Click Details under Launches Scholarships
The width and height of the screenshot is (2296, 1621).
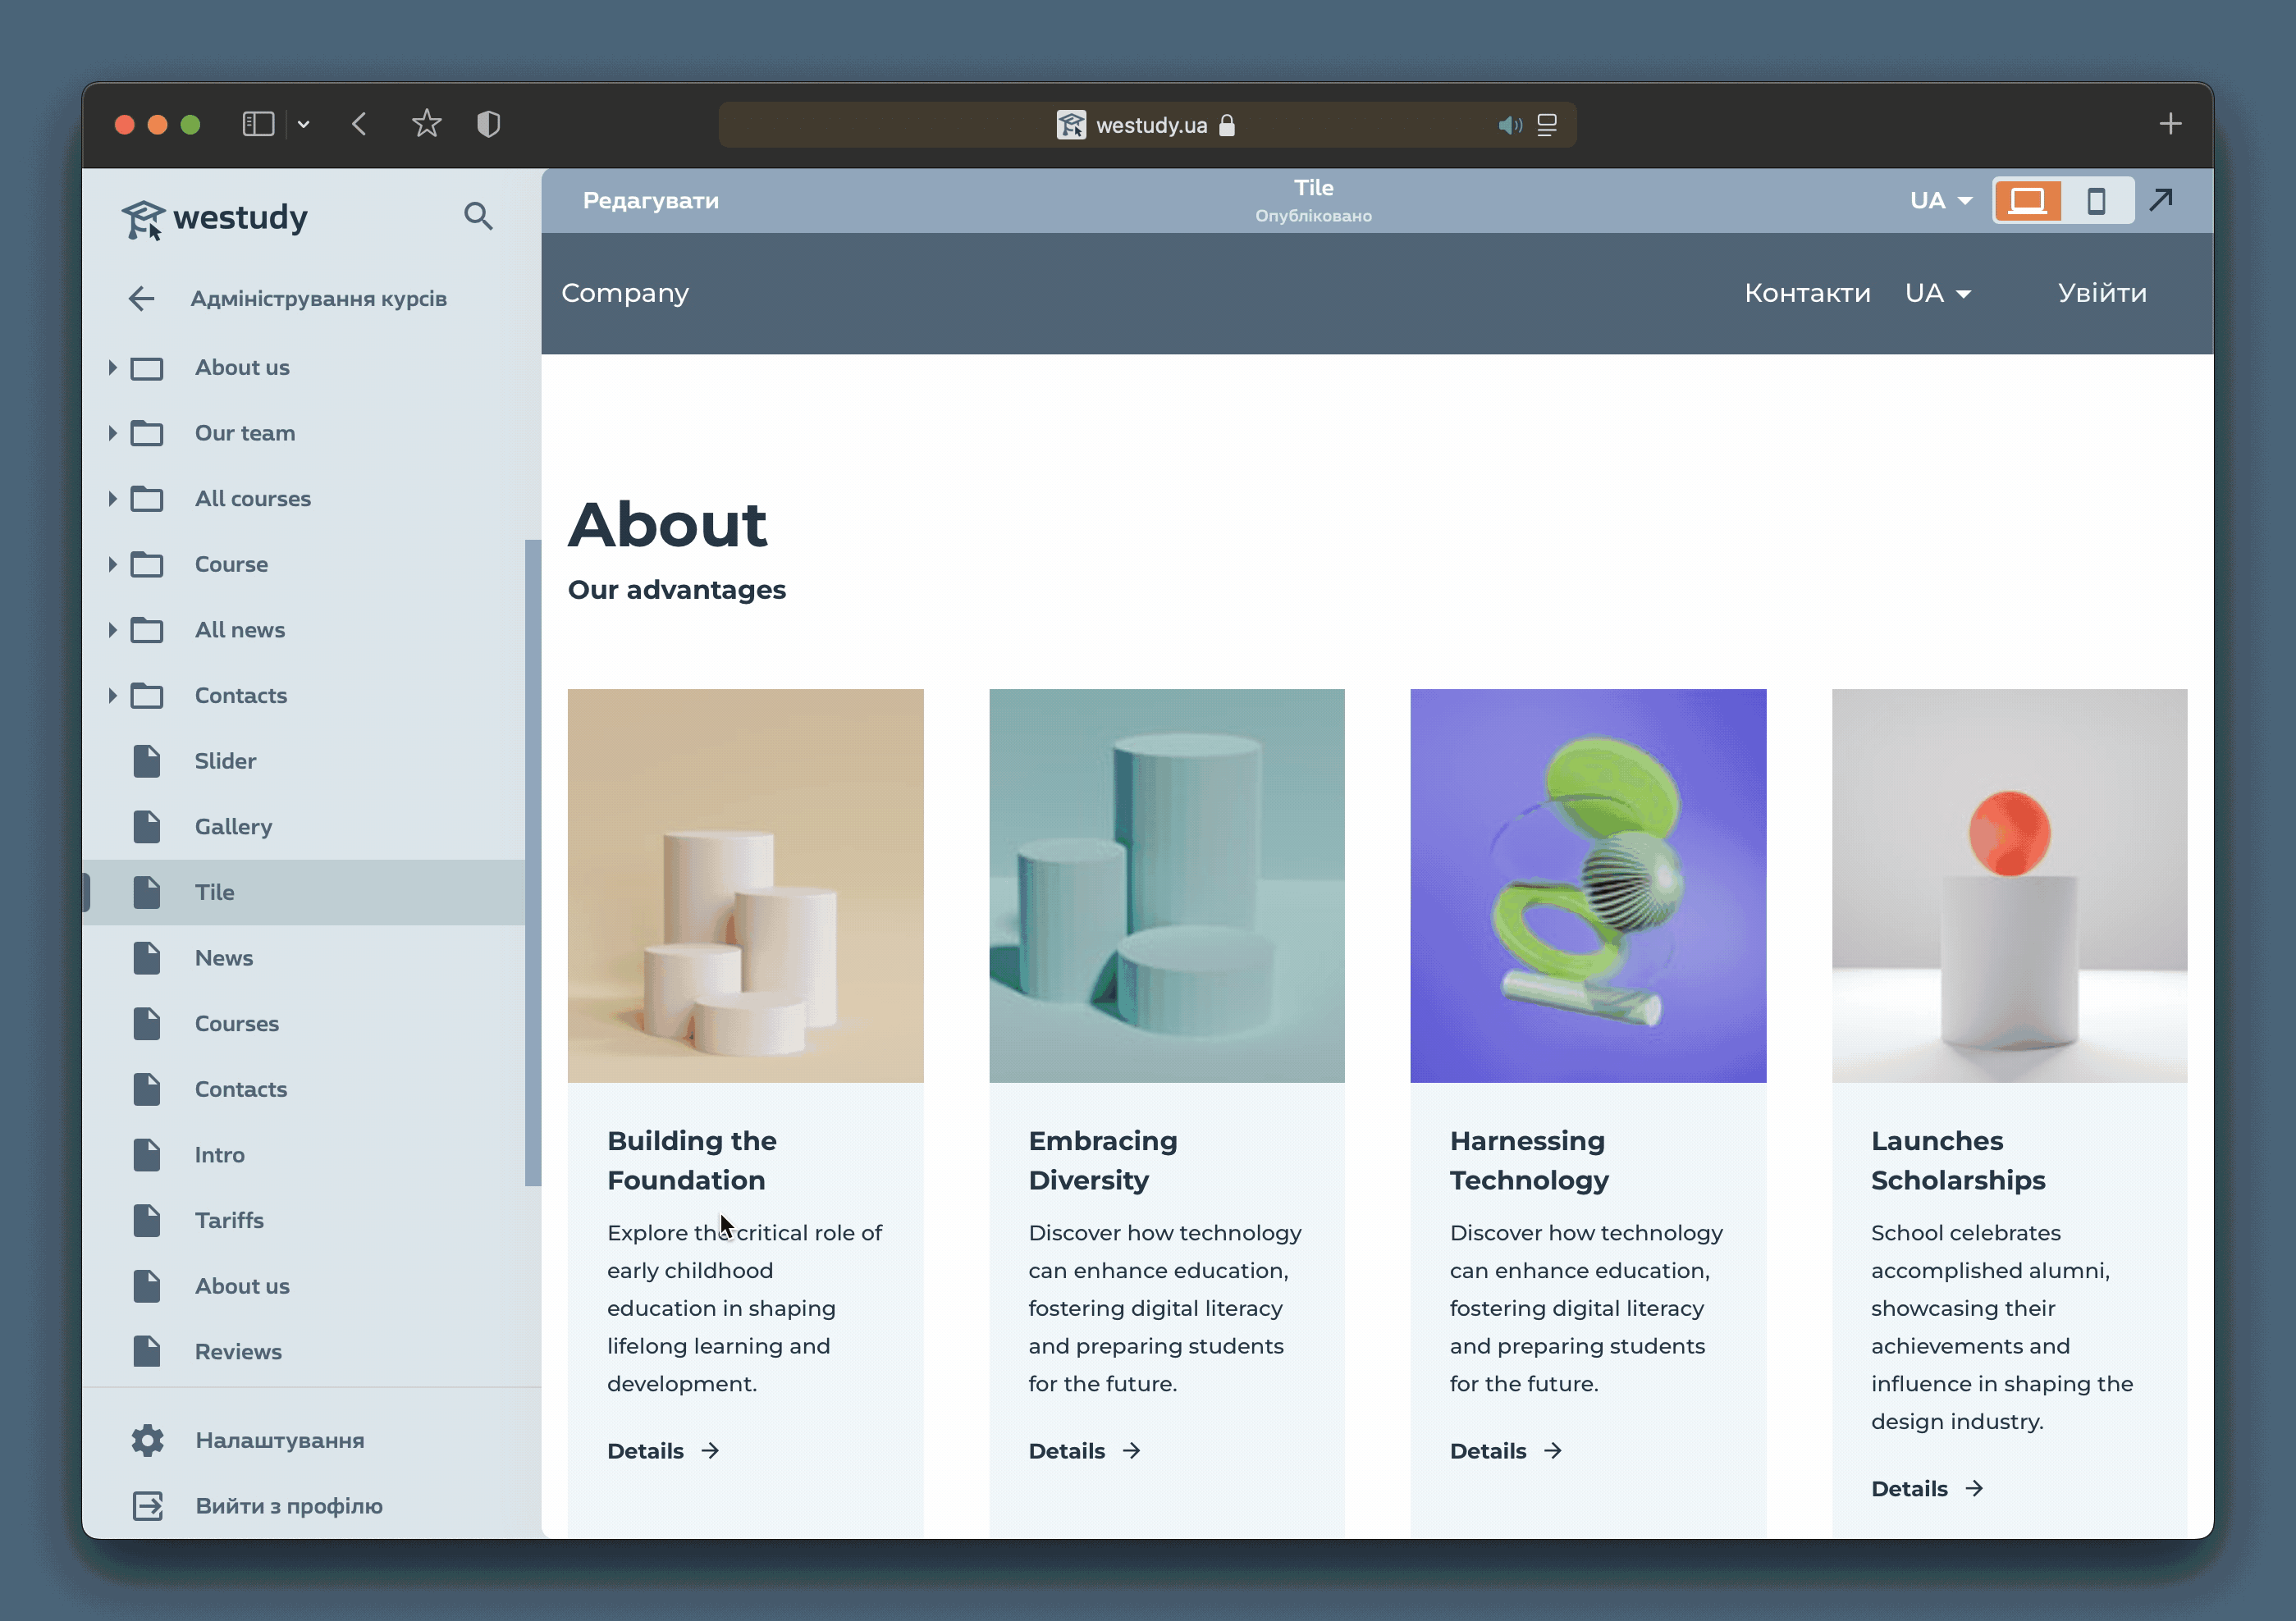point(1927,1489)
